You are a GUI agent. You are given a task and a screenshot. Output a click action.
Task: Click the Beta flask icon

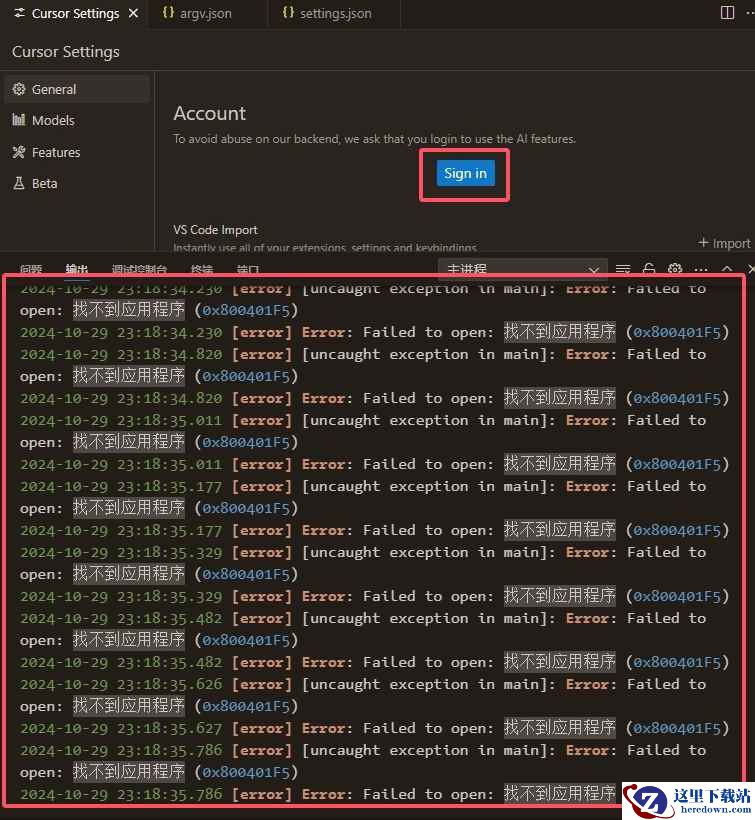pos(19,184)
